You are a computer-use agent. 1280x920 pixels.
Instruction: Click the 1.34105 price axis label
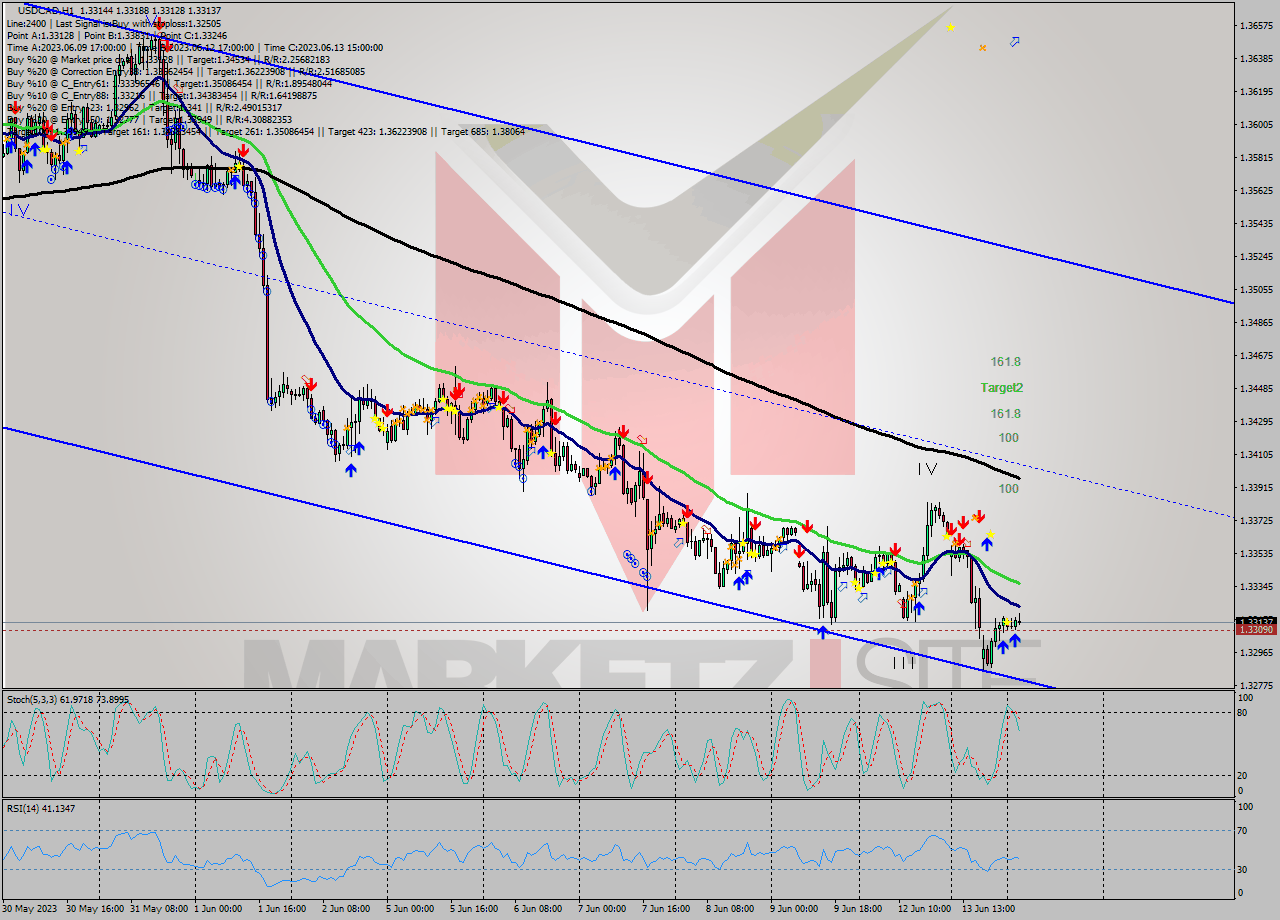[1255, 454]
